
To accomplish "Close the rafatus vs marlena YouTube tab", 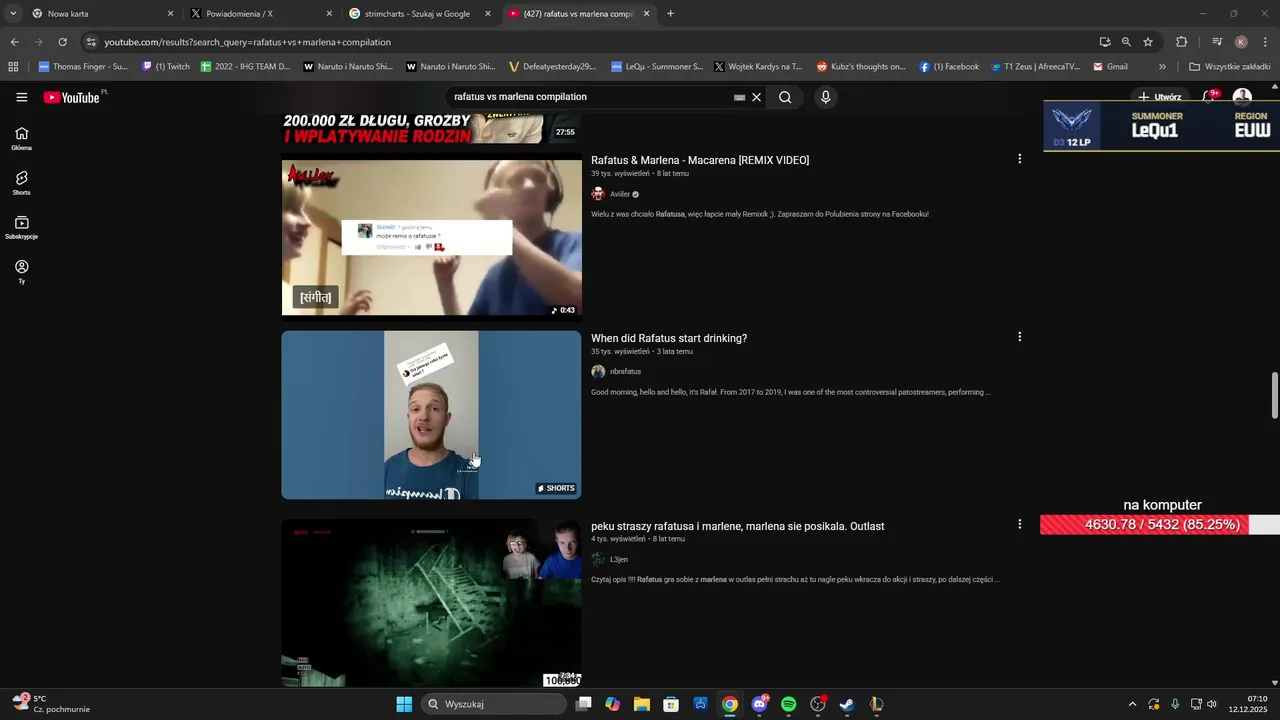I will click(646, 14).
